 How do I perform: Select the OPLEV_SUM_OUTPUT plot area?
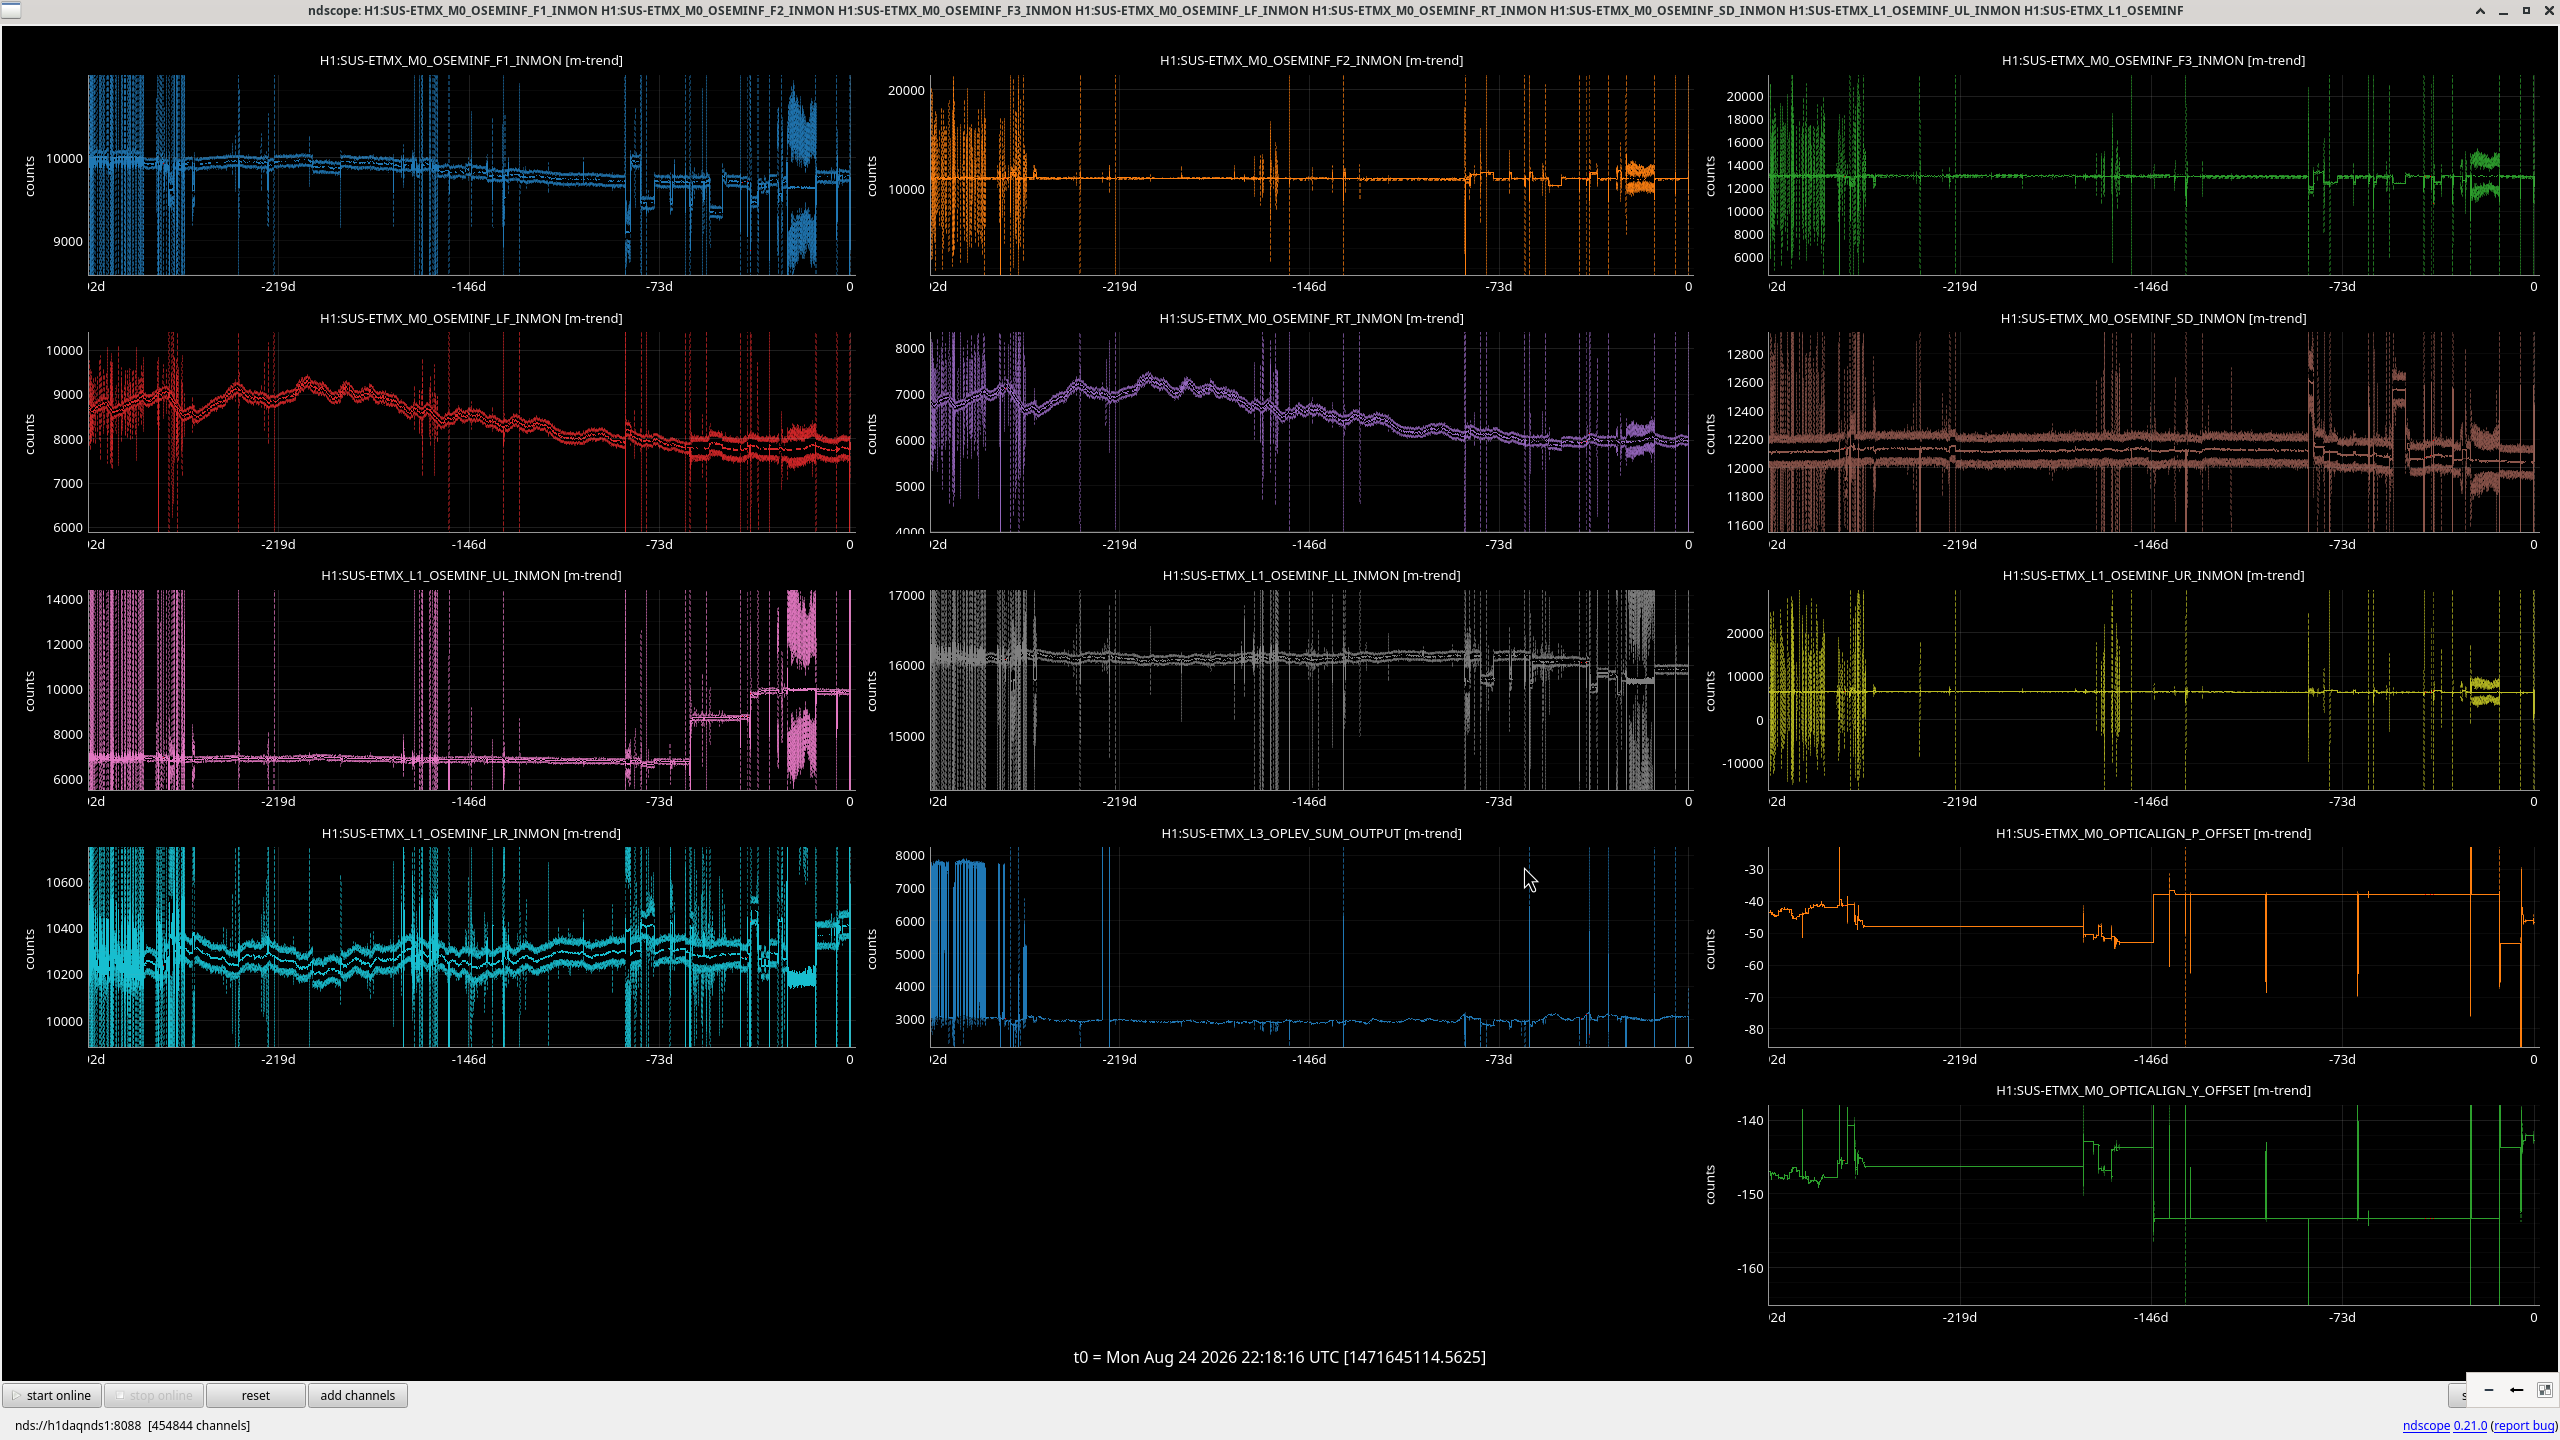[x=1310, y=947]
